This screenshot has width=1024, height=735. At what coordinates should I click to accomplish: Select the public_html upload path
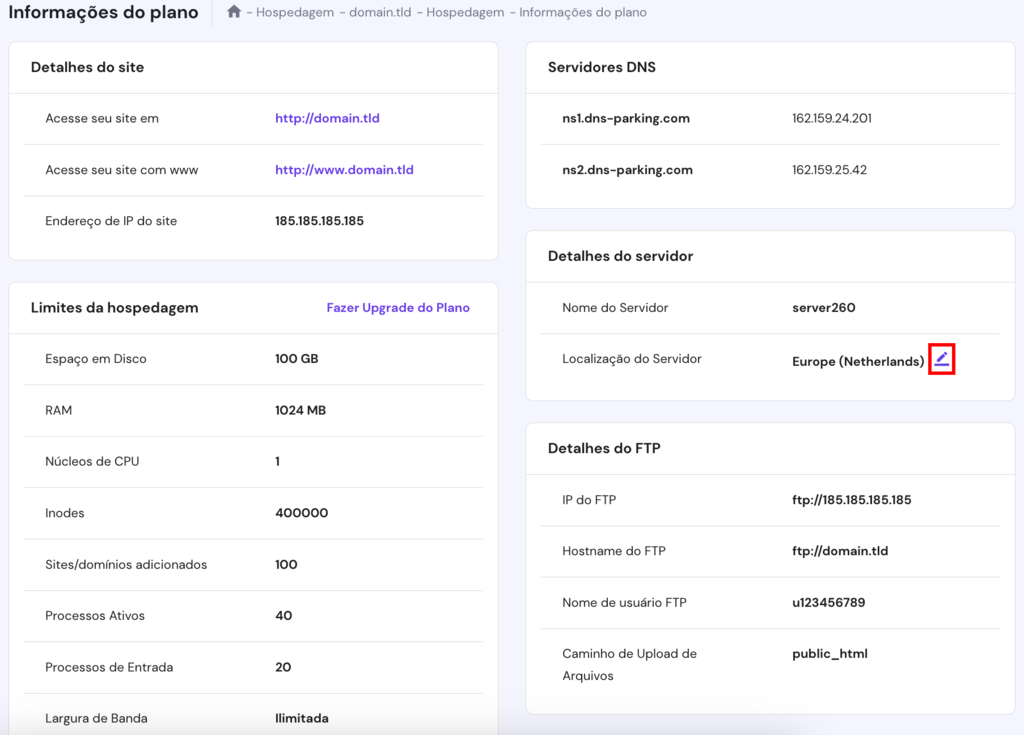(831, 653)
